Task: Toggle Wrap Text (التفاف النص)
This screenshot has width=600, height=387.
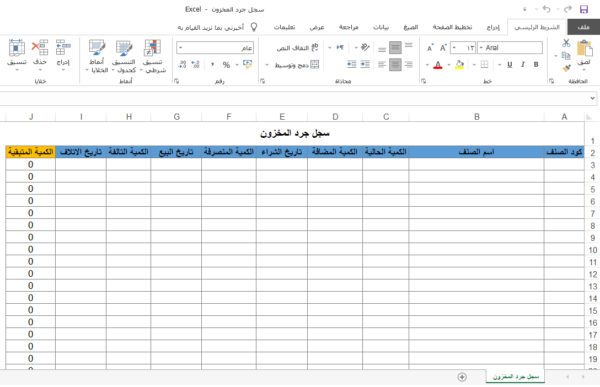Action: click(x=297, y=48)
